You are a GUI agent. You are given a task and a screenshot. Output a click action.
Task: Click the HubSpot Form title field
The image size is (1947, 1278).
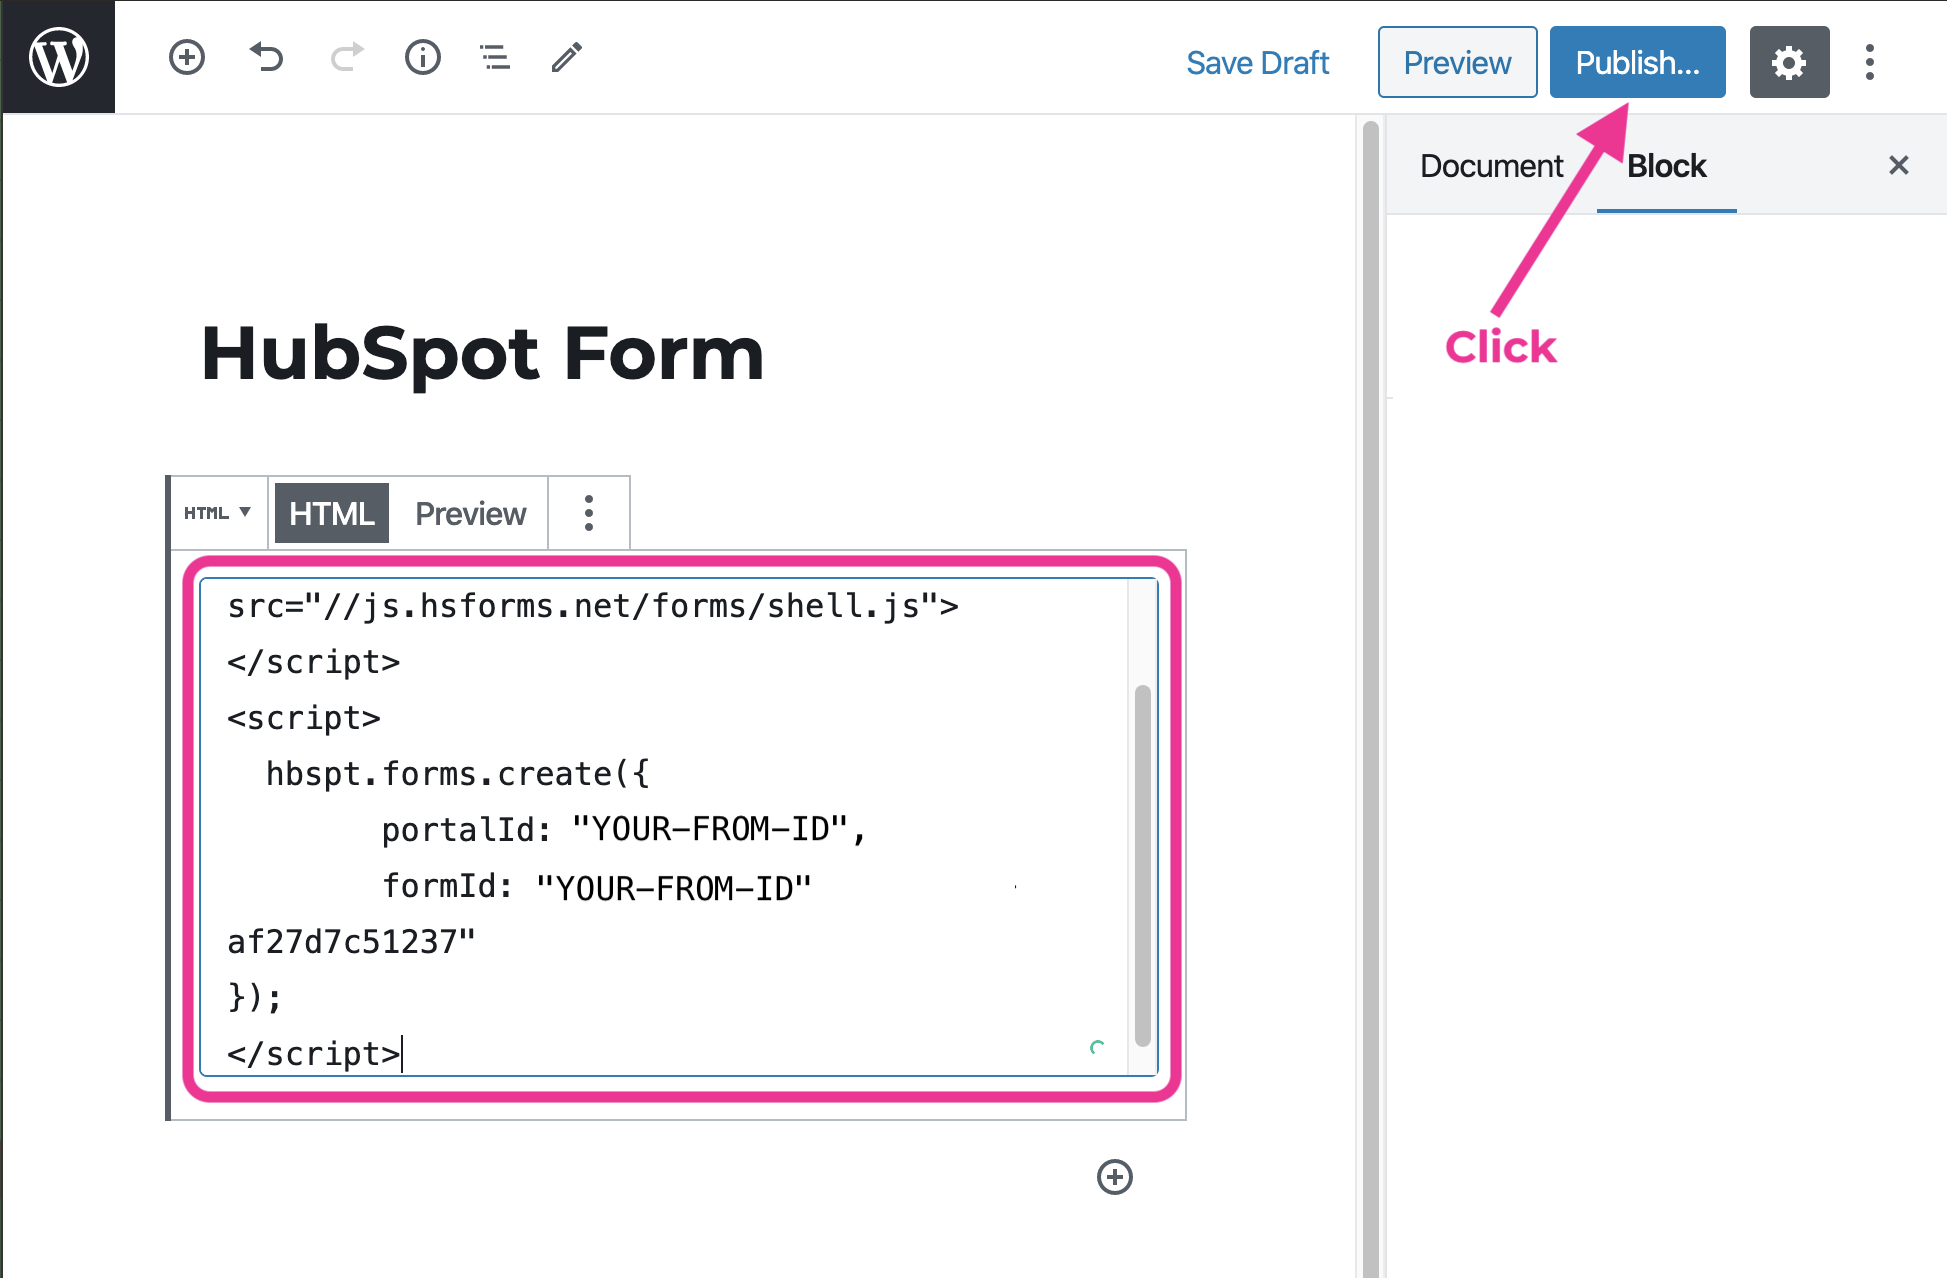tap(482, 354)
